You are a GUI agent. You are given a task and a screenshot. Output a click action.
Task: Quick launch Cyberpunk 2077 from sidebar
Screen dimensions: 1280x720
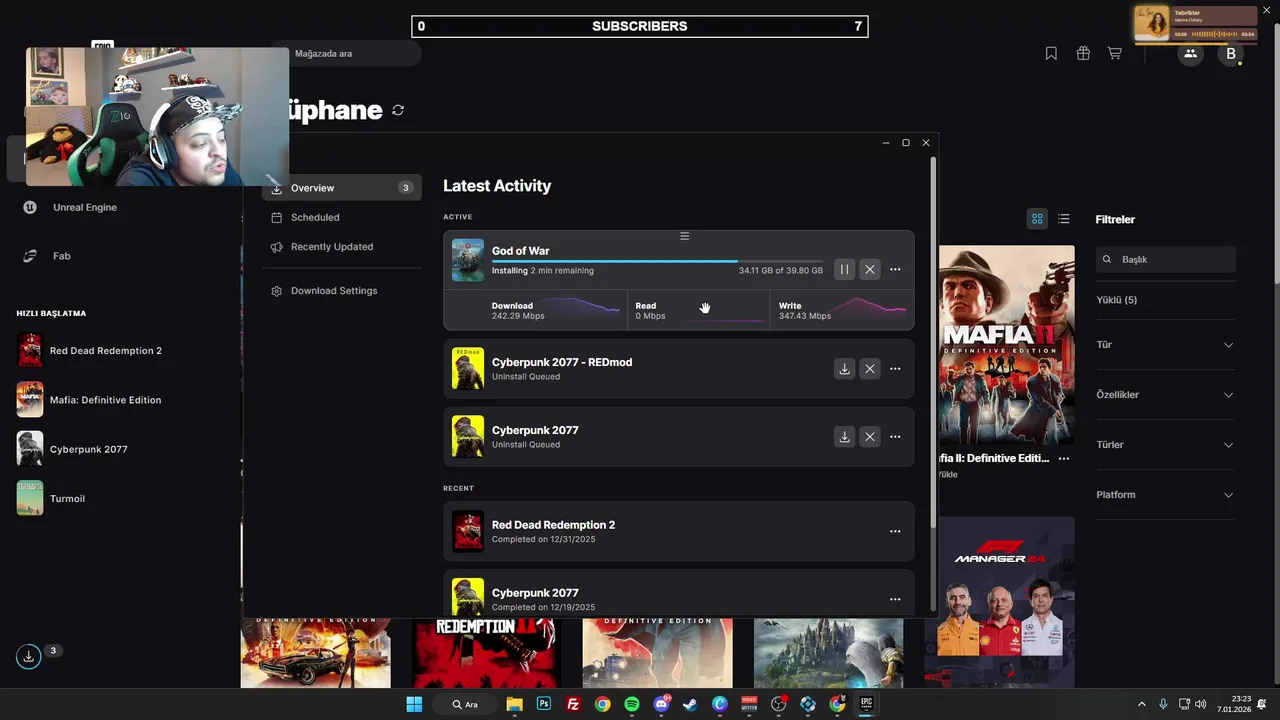[74, 449]
